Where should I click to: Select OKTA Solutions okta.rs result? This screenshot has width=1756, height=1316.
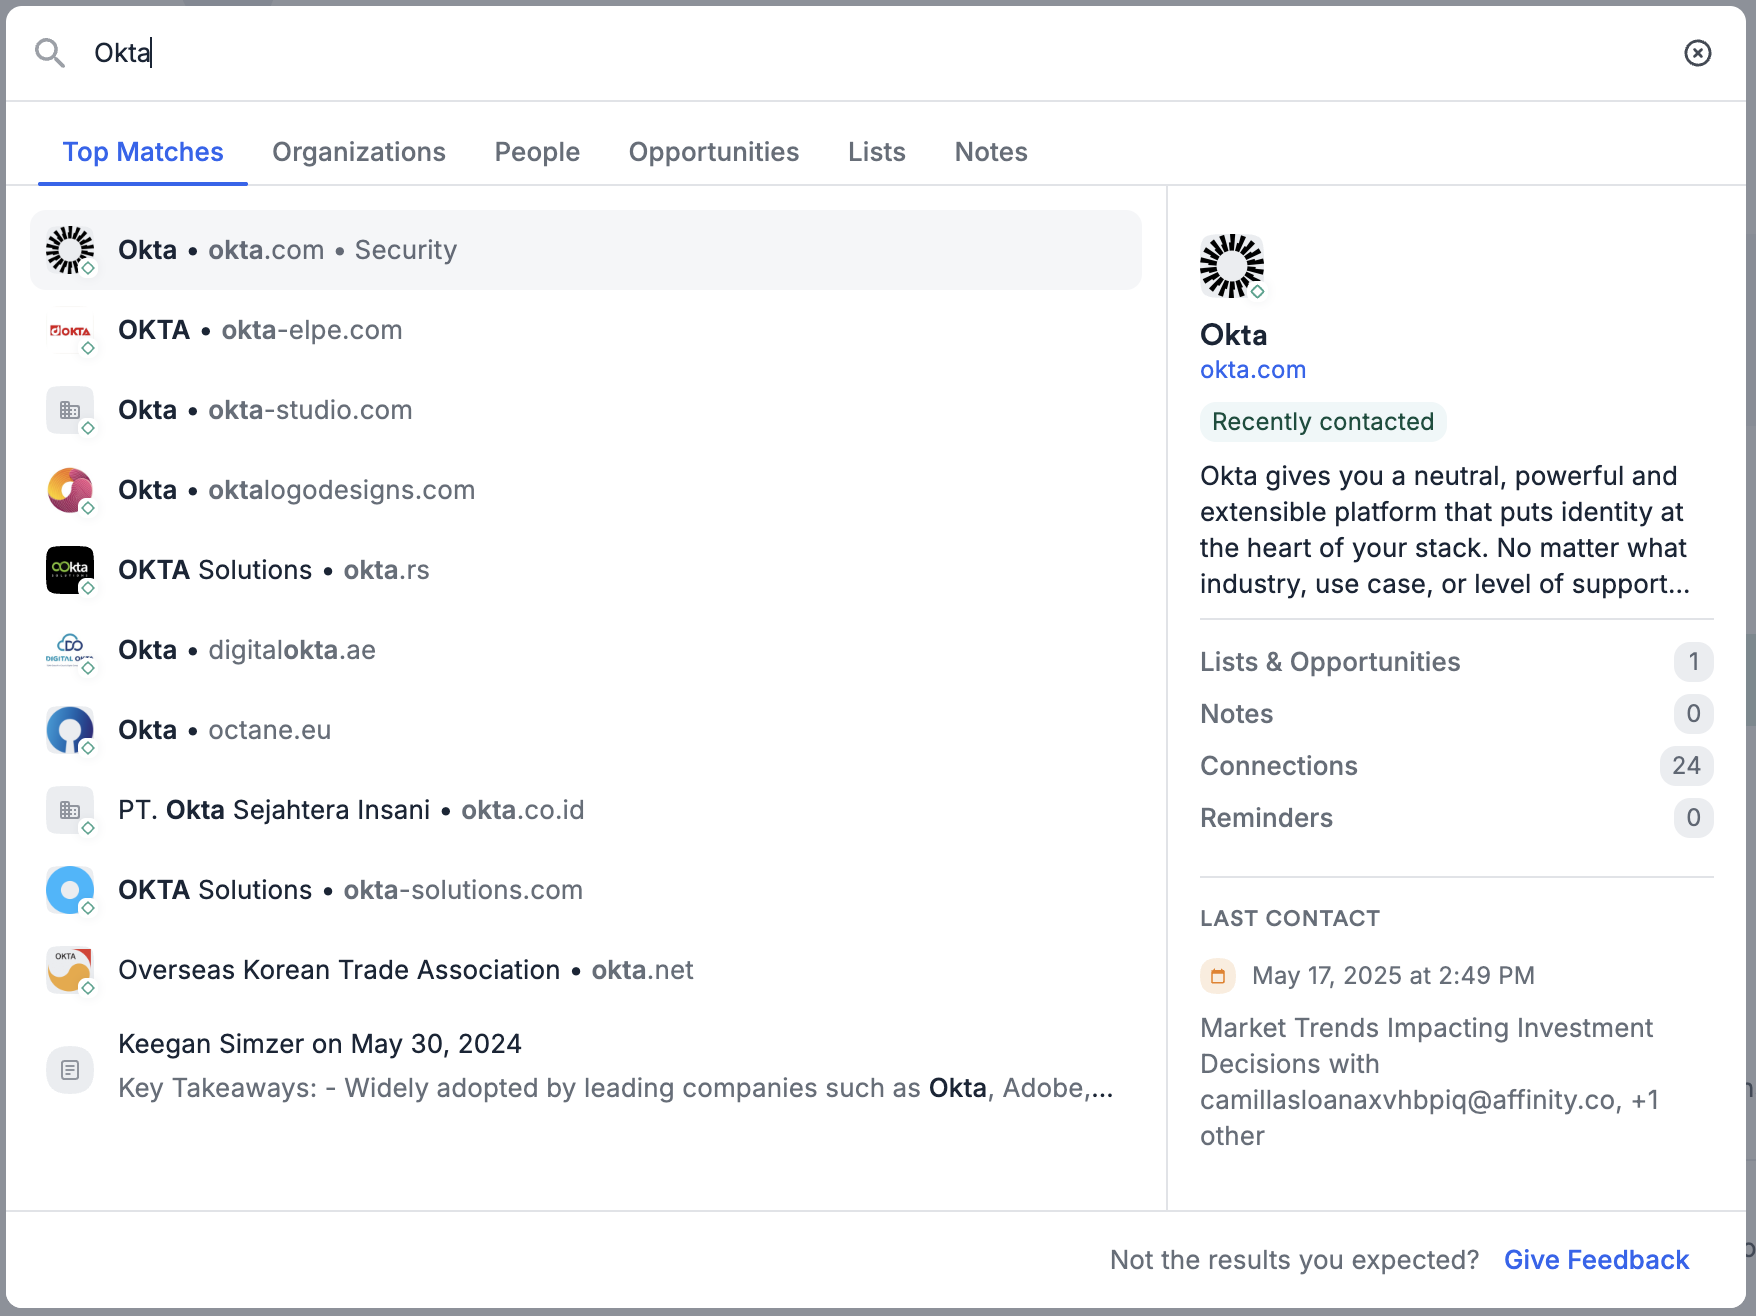[x=586, y=570]
